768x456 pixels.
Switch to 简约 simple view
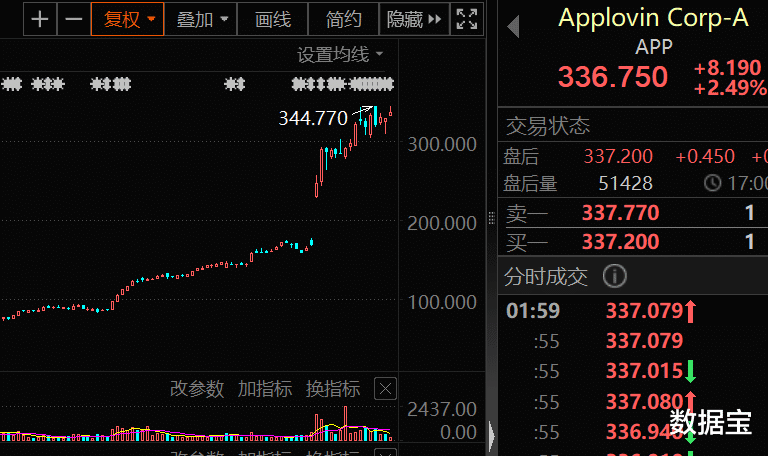pyautogui.click(x=344, y=19)
